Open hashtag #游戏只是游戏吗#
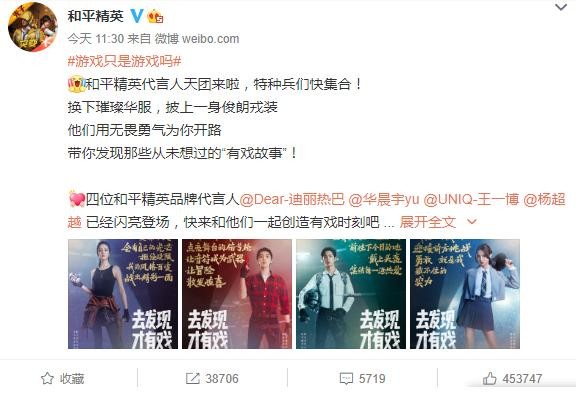576x419 pixels. 125,61
